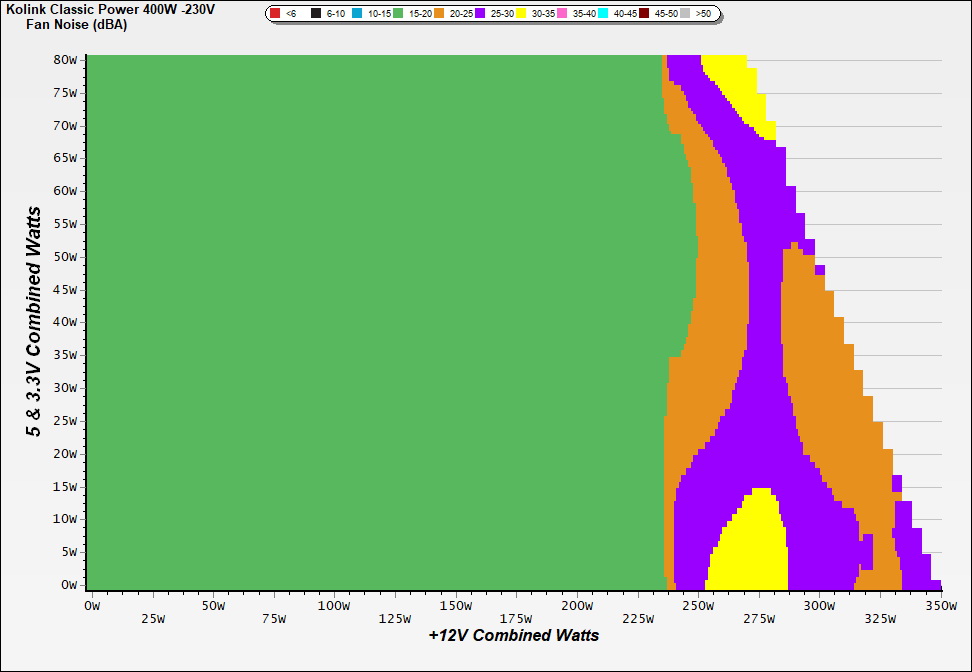
Task: Click the yellow 30-35 legend swatch
Action: 521,14
